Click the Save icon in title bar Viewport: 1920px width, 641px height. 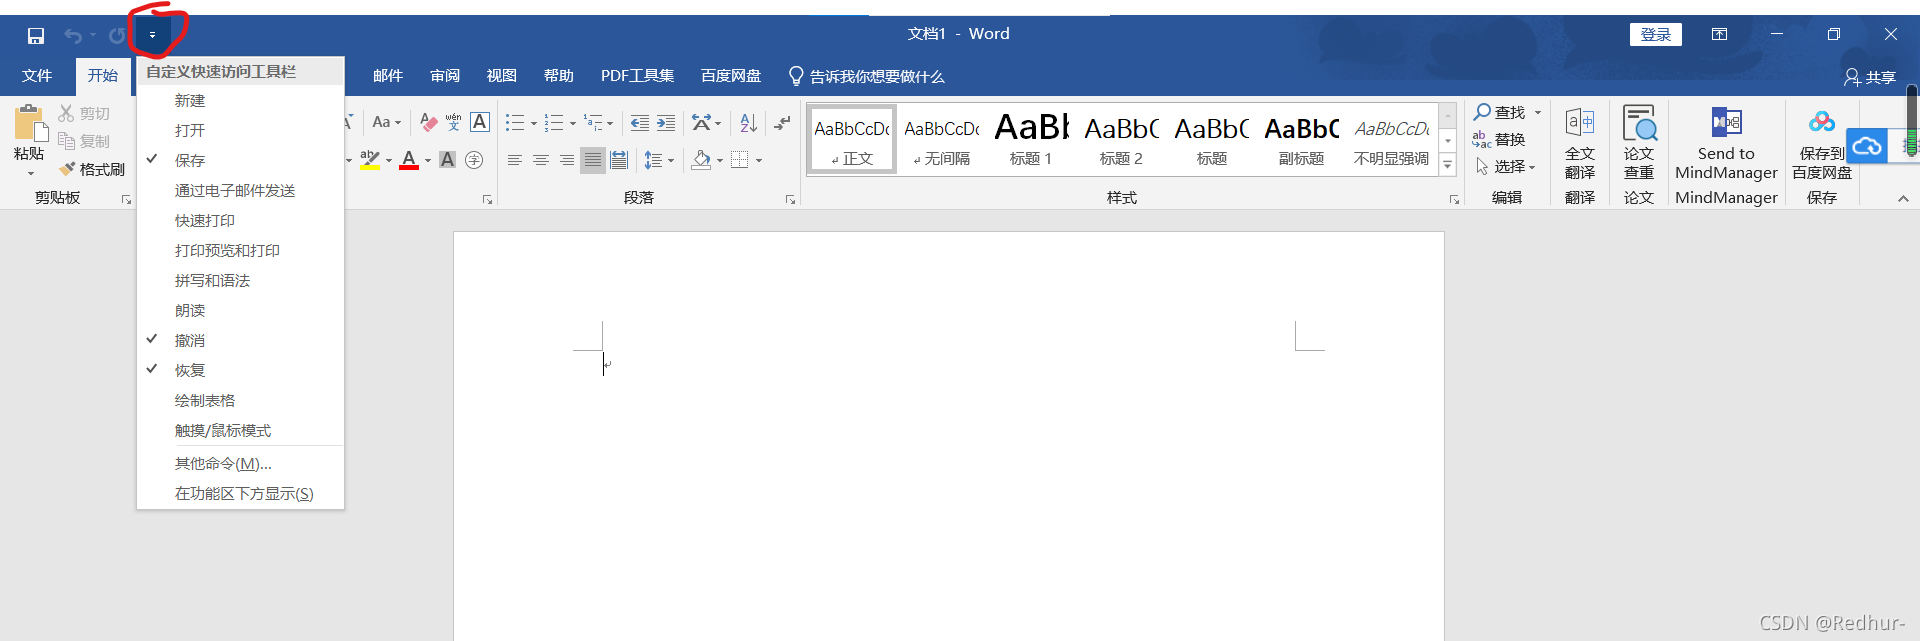coord(36,36)
